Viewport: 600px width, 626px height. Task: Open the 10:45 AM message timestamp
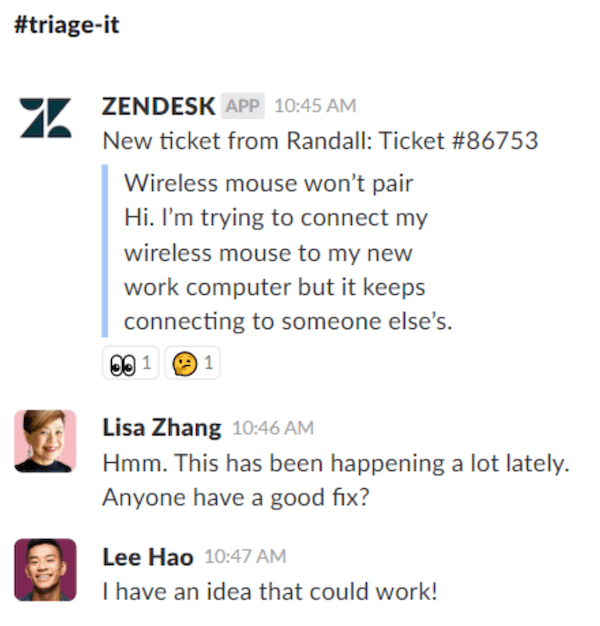point(314,105)
